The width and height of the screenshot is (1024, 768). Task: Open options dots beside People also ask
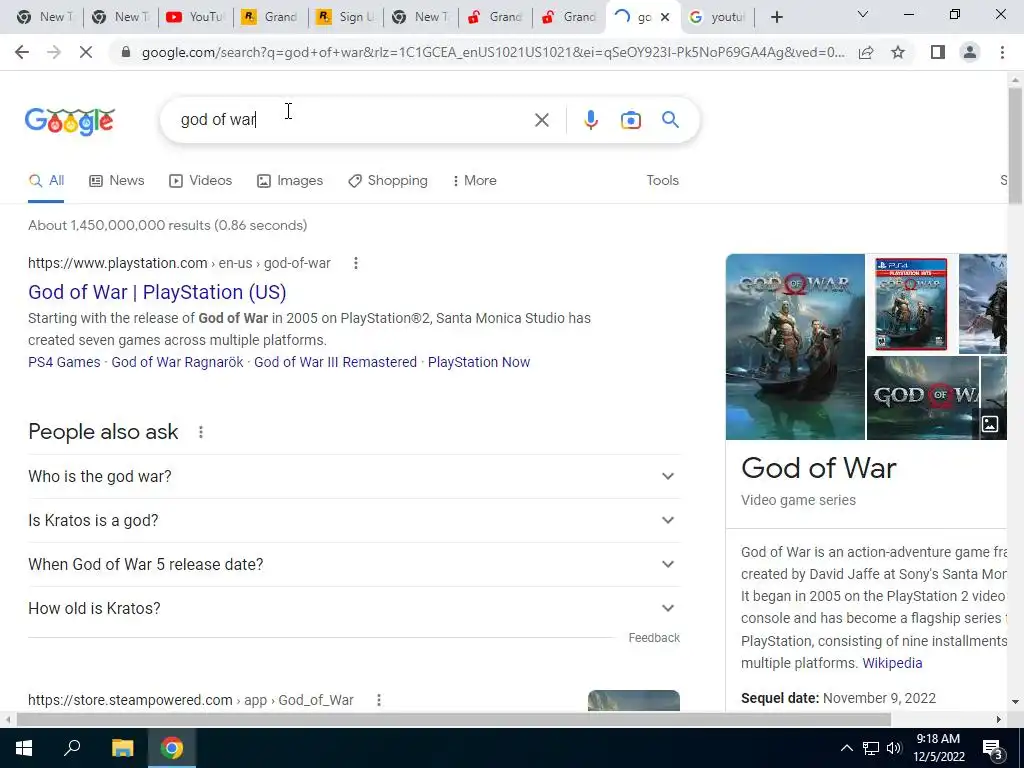[x=201, y=432]
